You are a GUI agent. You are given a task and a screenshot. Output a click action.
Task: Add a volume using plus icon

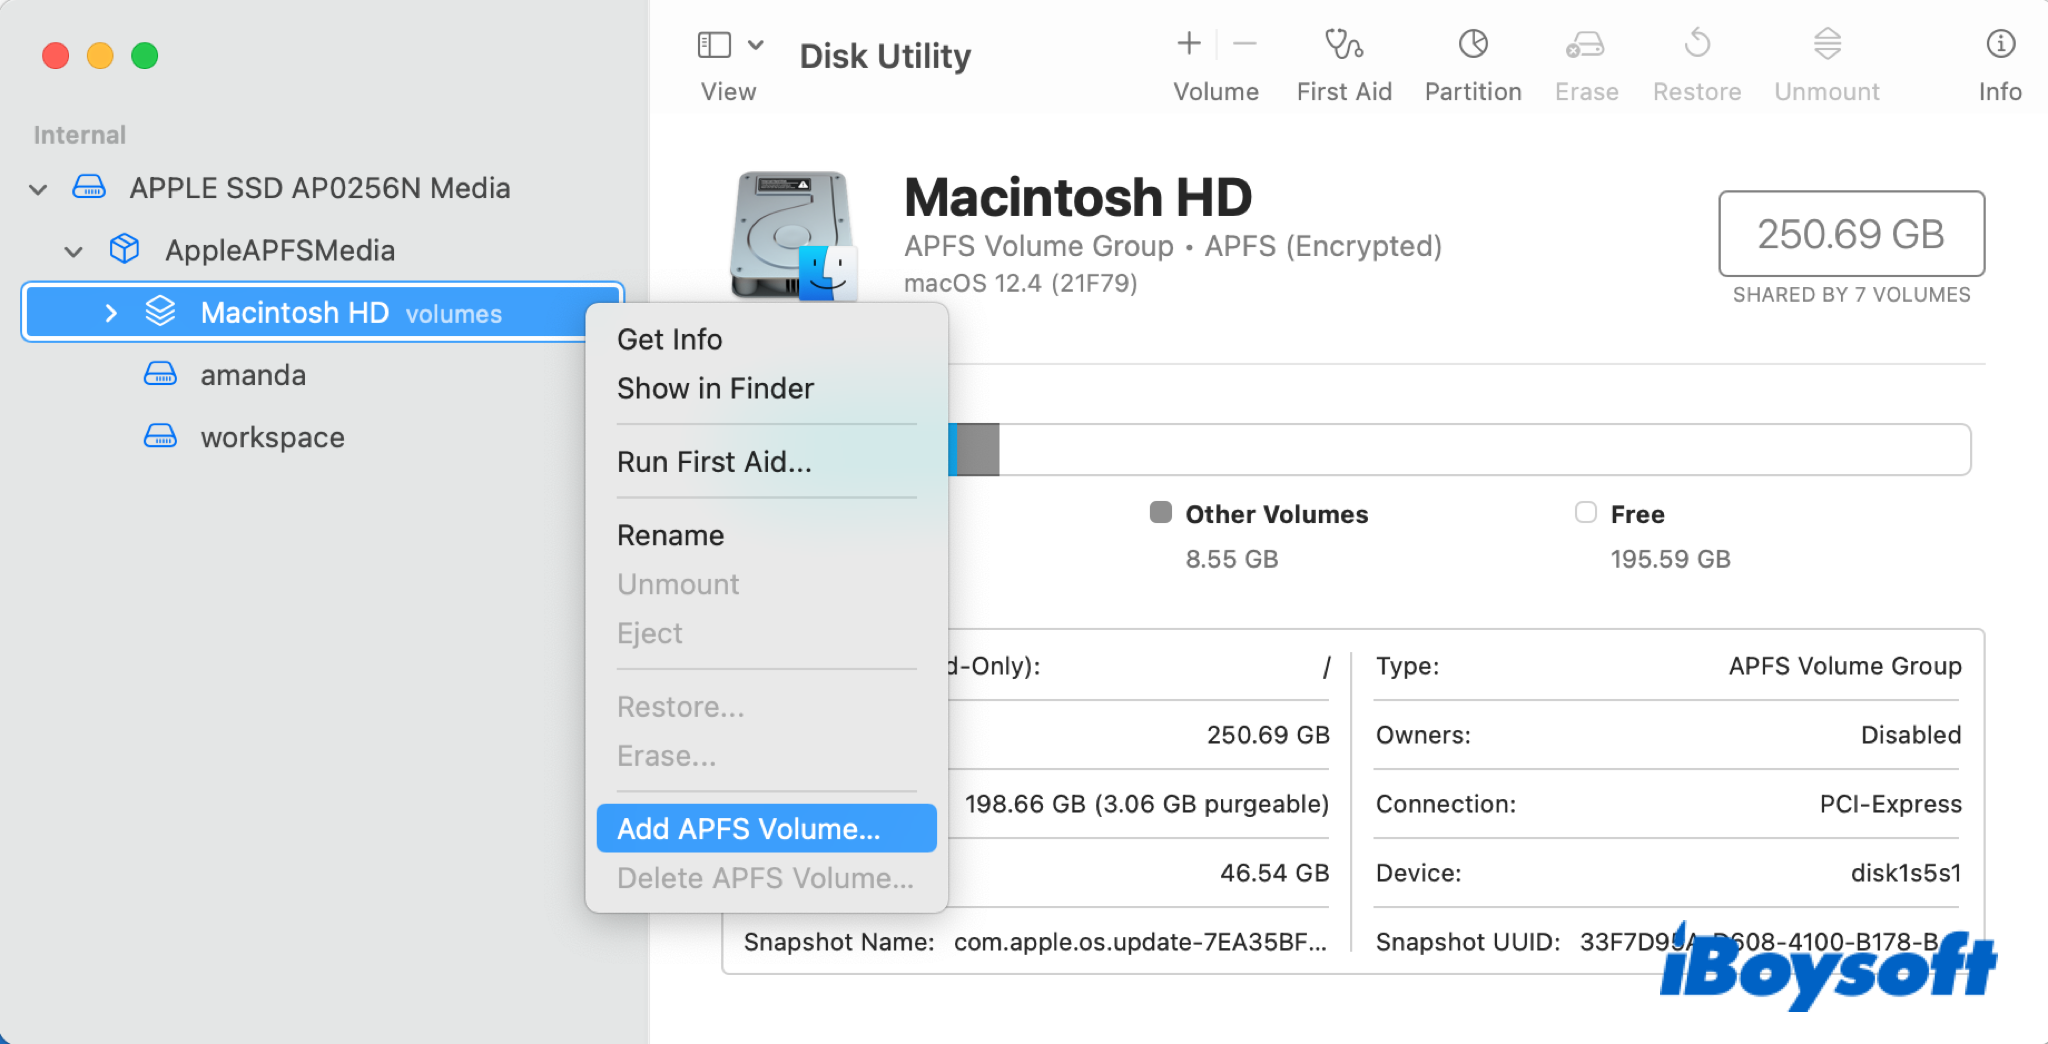1188,44
